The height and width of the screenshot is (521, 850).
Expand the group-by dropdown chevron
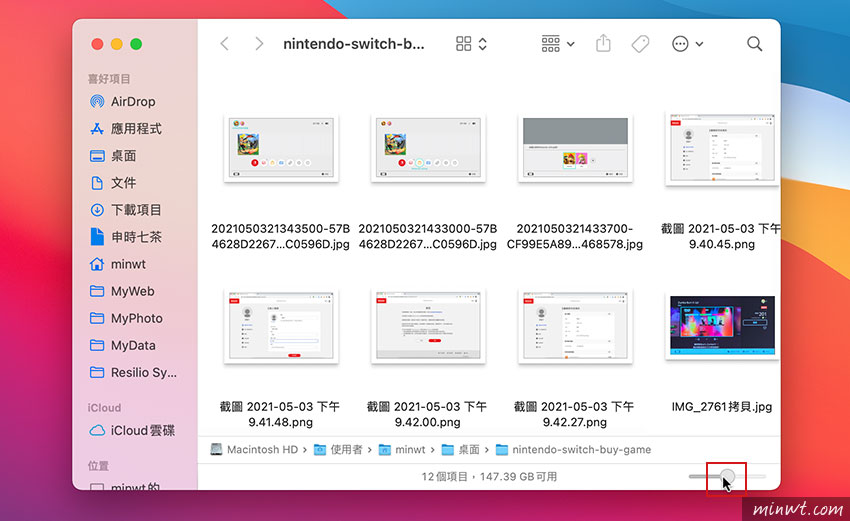(x=571, y=44)
